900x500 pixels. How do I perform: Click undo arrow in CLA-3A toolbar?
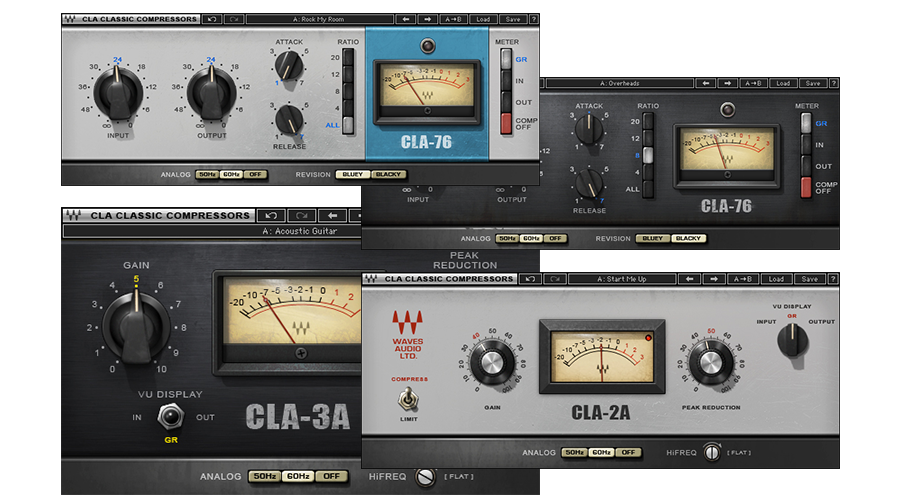click(271, 215)
